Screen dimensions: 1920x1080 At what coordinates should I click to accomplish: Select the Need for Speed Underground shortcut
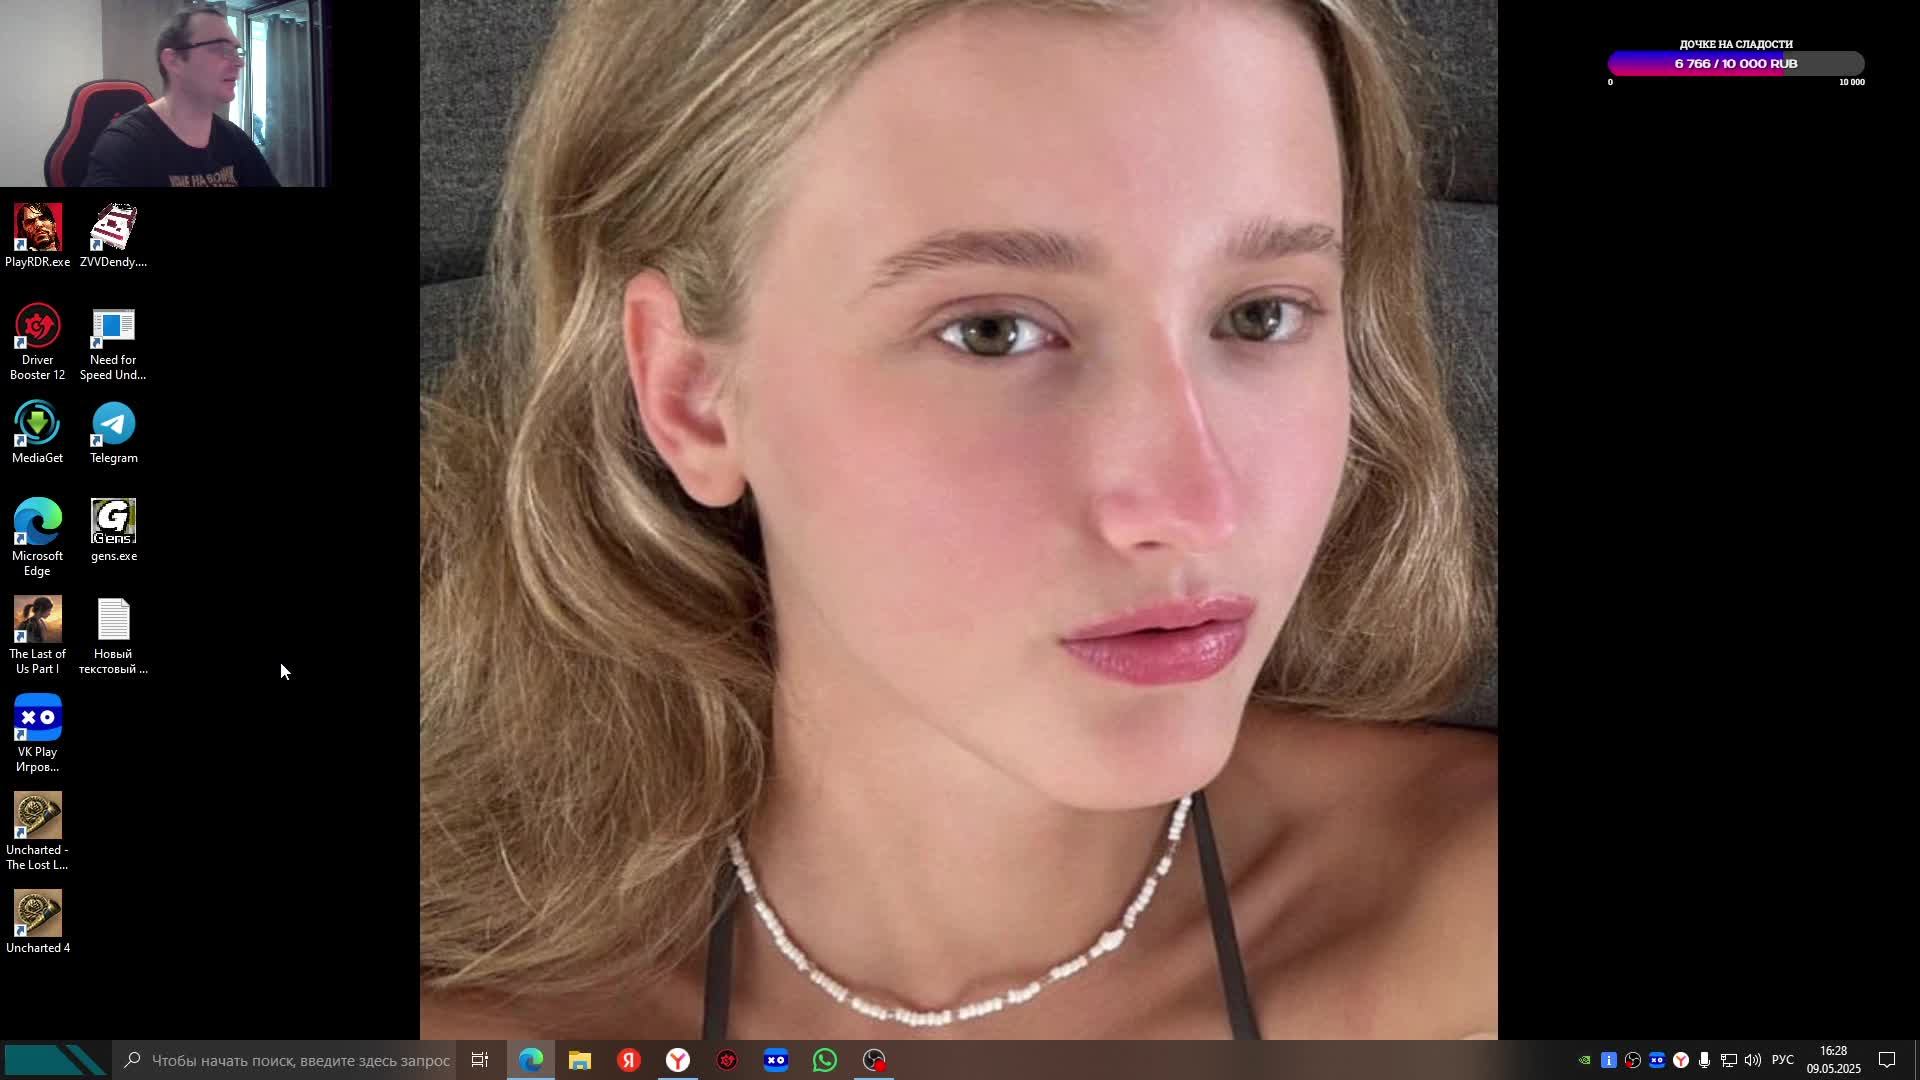113,342
